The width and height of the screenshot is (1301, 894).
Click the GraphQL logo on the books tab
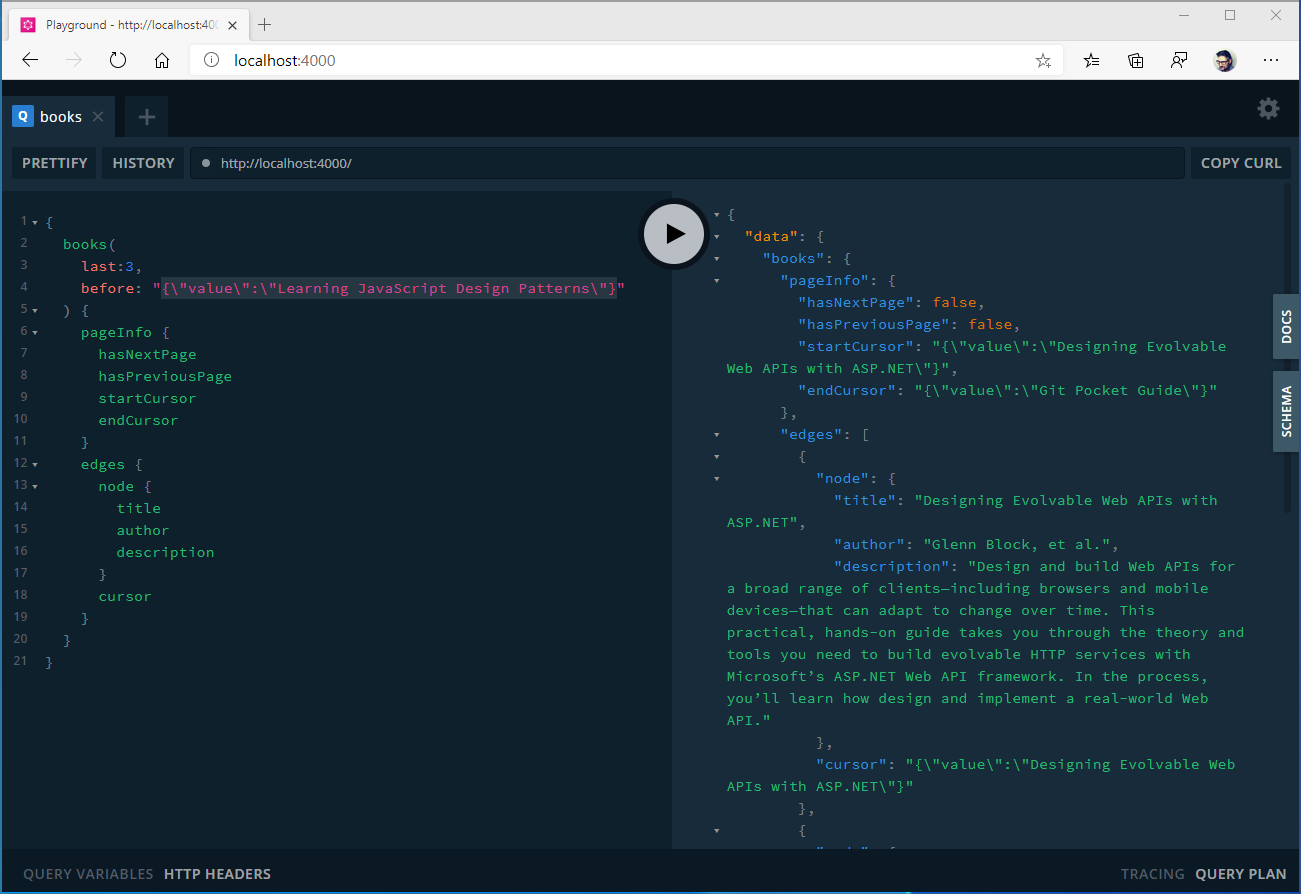[22, 116]
